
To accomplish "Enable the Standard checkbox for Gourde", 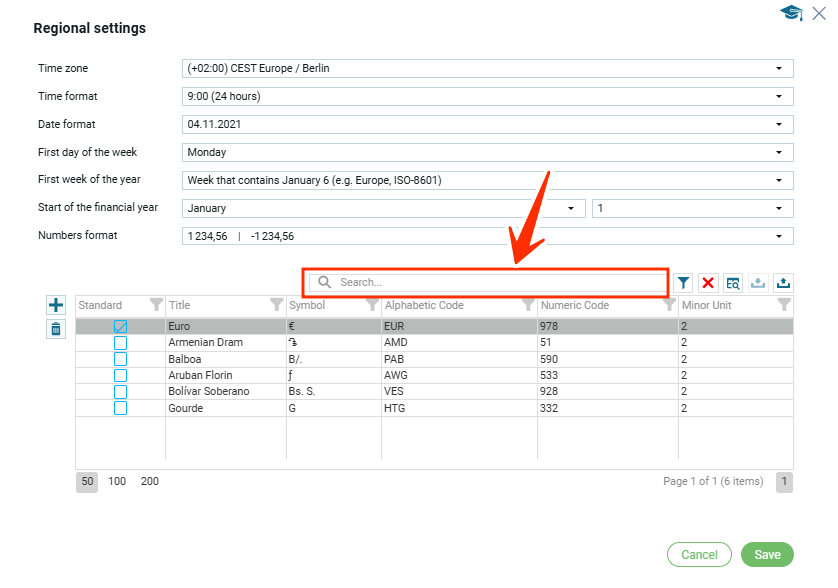I will coord(120,408).
